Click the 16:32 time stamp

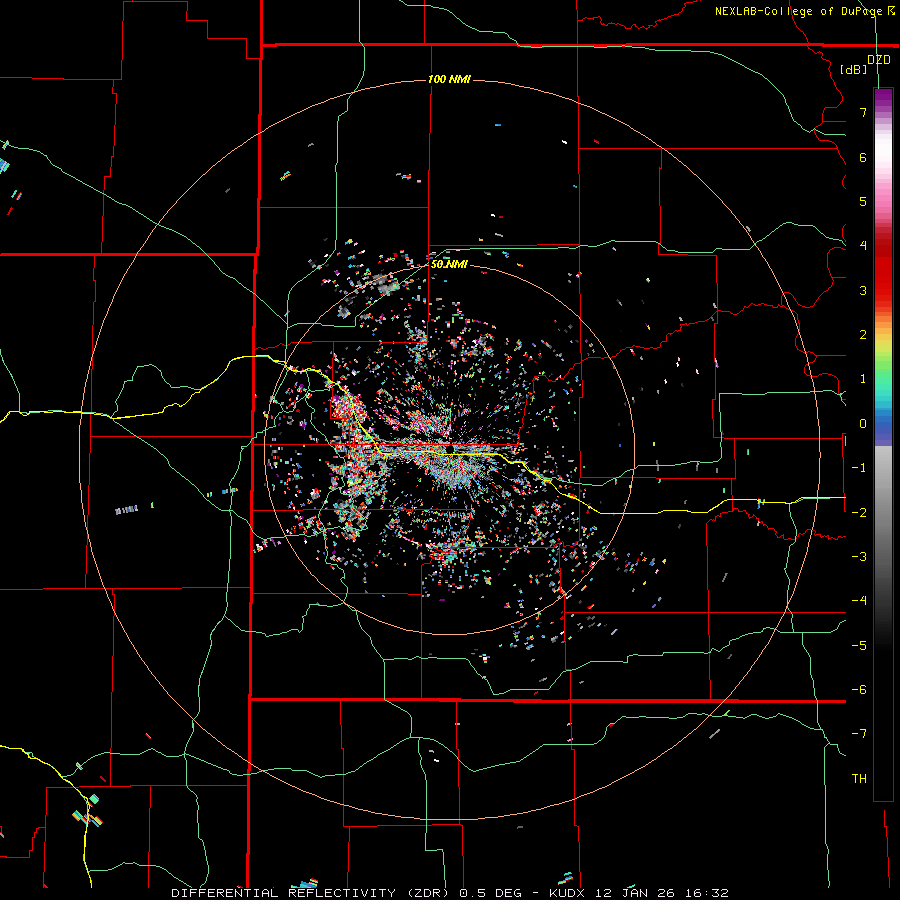click(709, 893)
